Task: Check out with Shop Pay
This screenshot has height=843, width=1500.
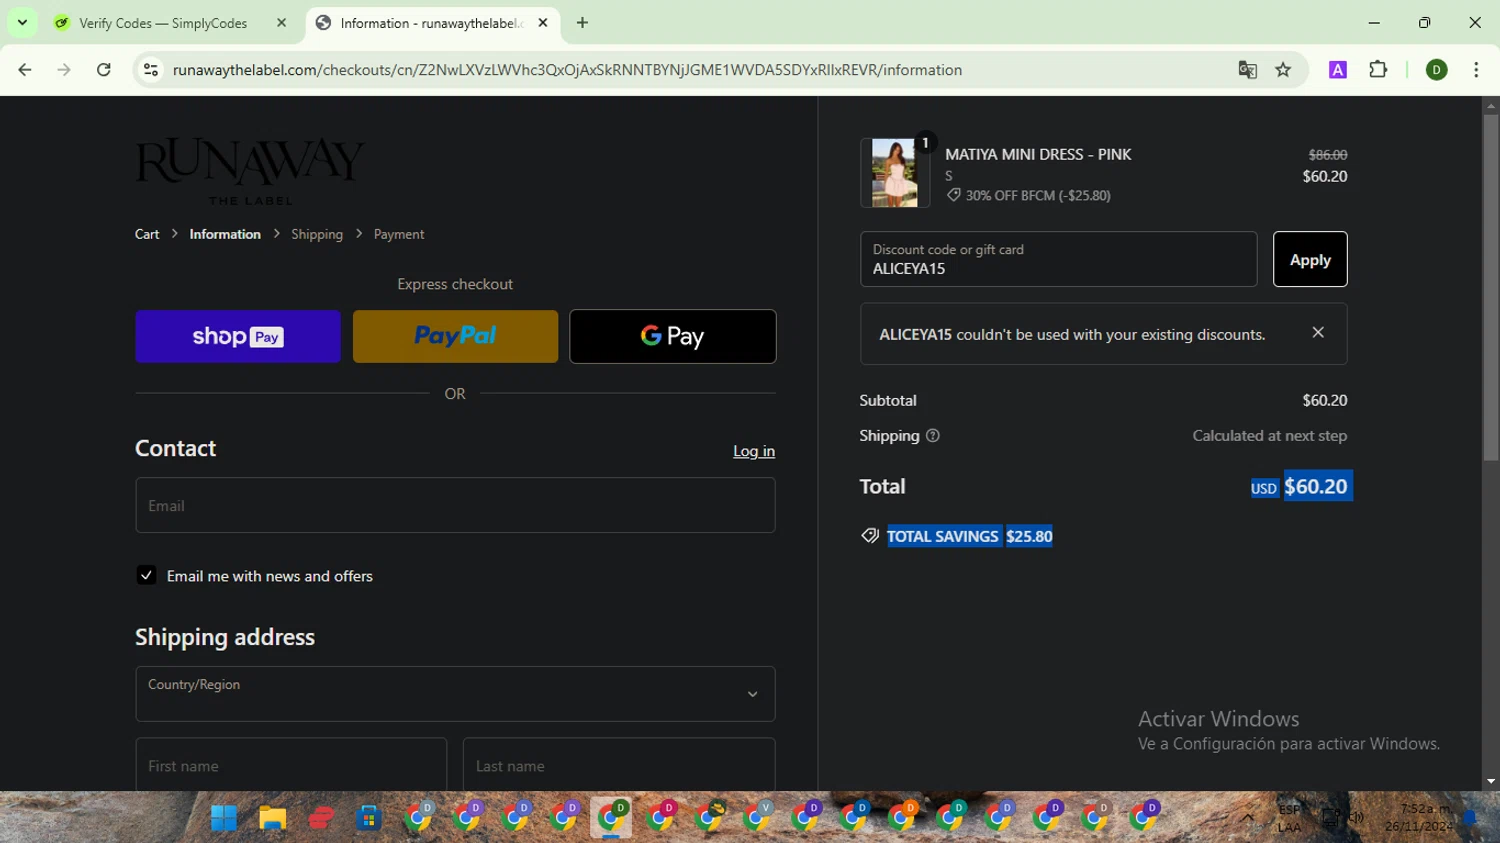Action: [238, 336]
